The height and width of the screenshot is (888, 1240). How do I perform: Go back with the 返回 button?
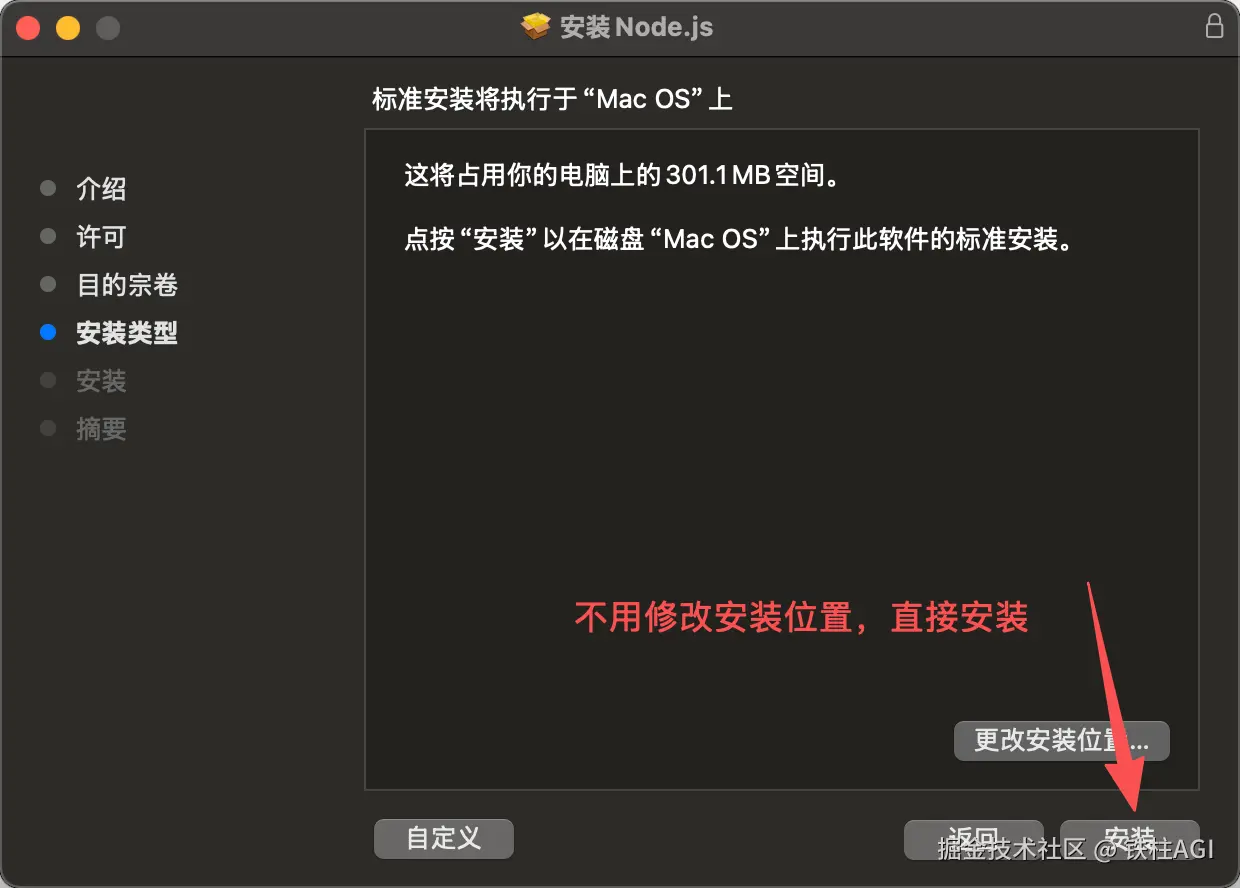tap(973, 839)
